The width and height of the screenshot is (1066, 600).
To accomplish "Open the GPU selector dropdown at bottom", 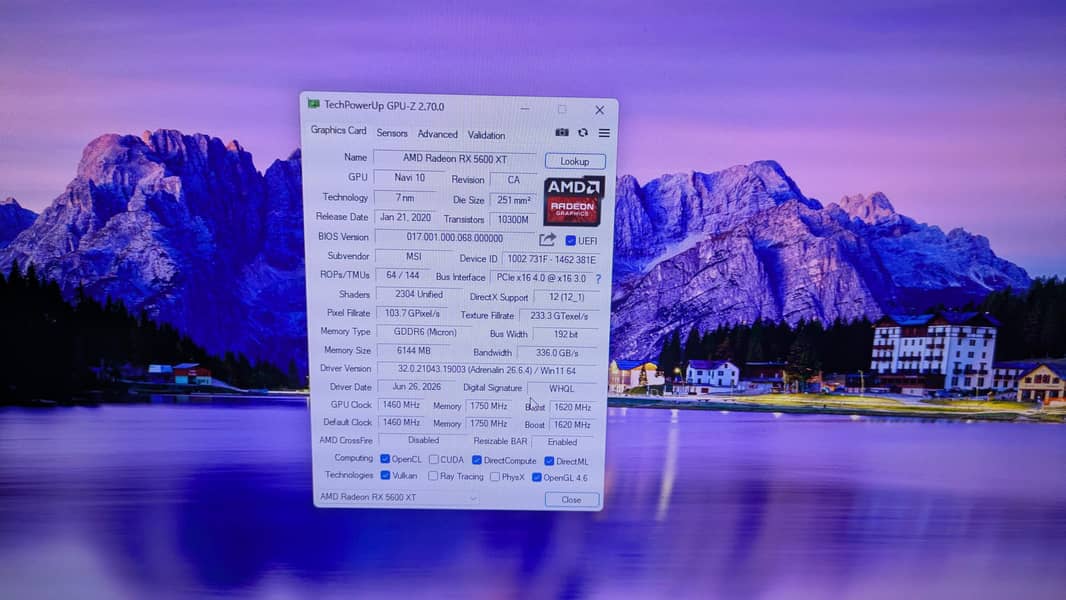I will 399,497.
